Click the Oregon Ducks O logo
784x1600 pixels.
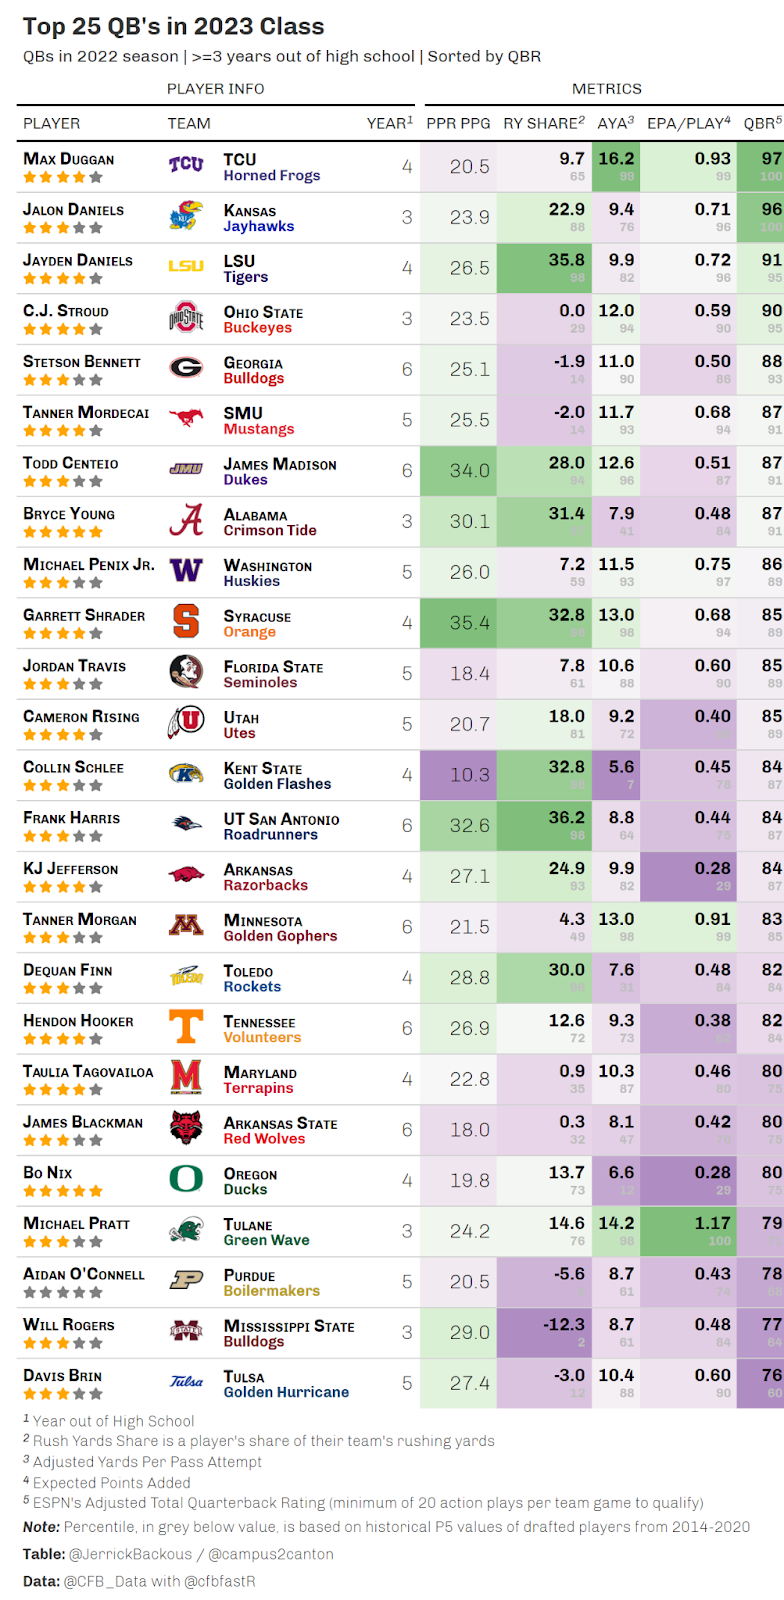186,1179
